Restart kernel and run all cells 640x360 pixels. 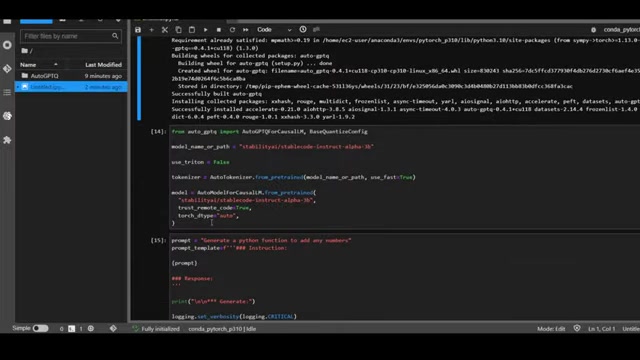tap(246, 30)
